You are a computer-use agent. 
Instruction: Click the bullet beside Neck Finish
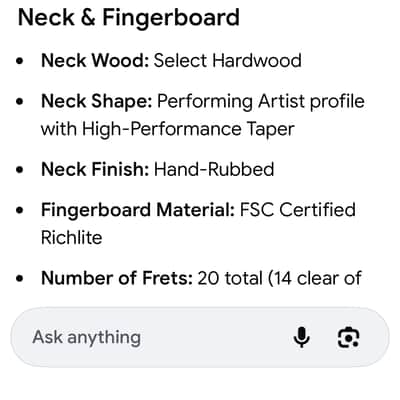click(x=20, y=170)
